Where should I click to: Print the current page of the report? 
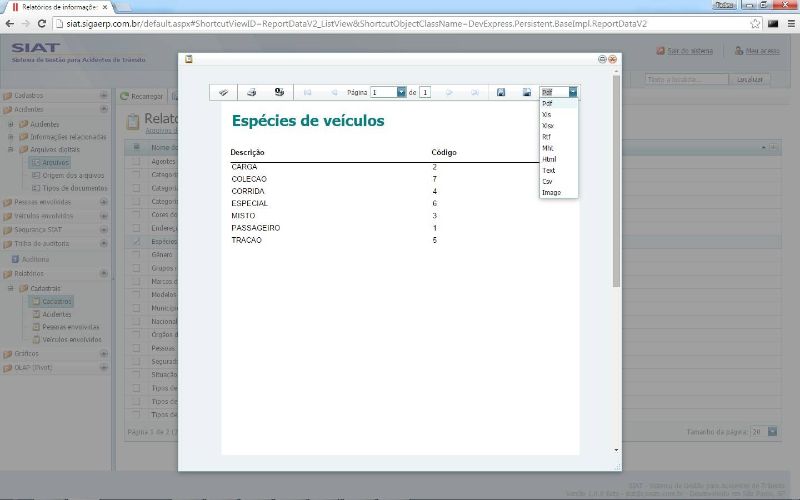pyautogui.click(x=279, y=92)
